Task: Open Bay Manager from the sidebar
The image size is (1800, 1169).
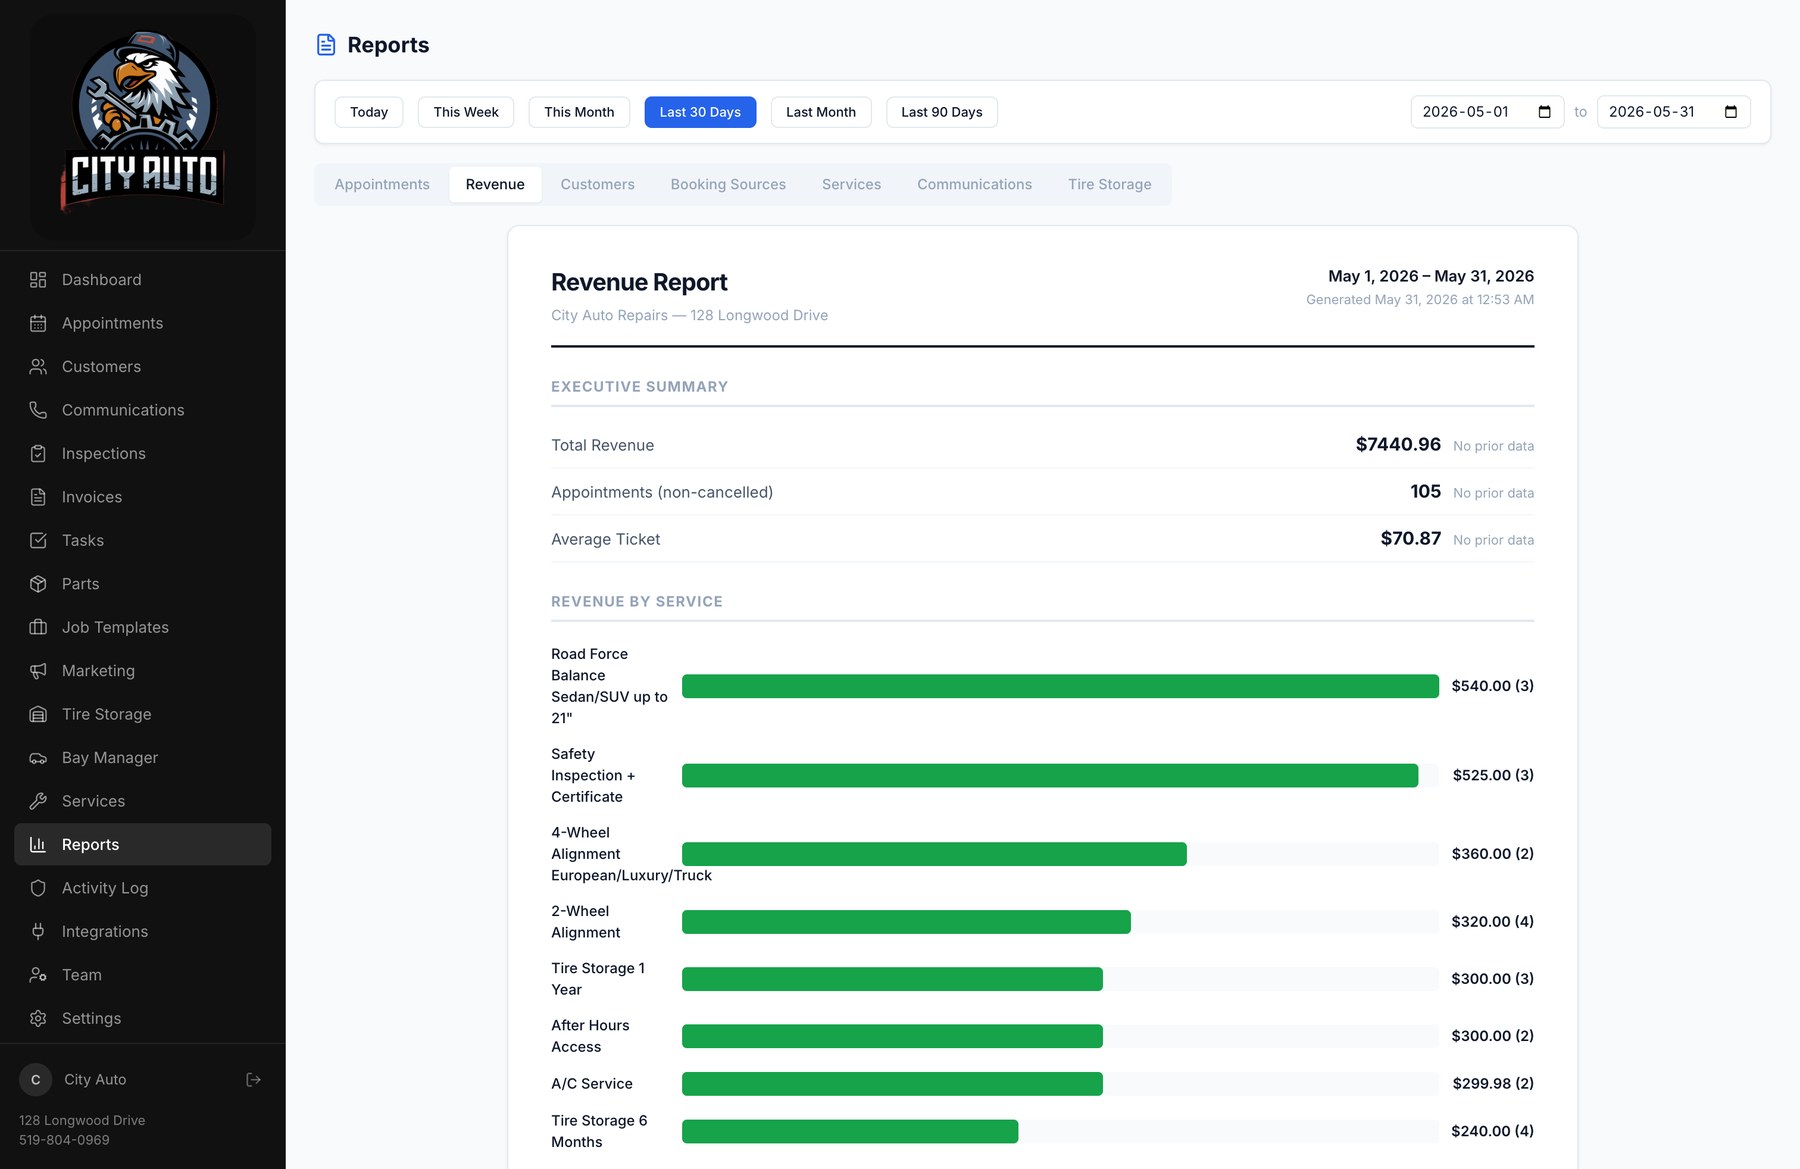Action: click(x=143, y=758)
